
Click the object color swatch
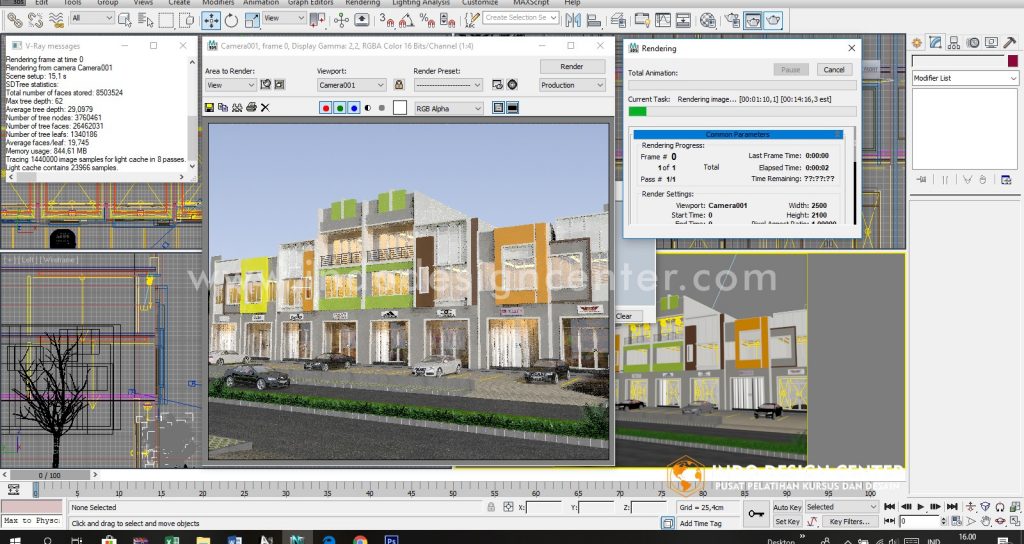[1013, 61]
